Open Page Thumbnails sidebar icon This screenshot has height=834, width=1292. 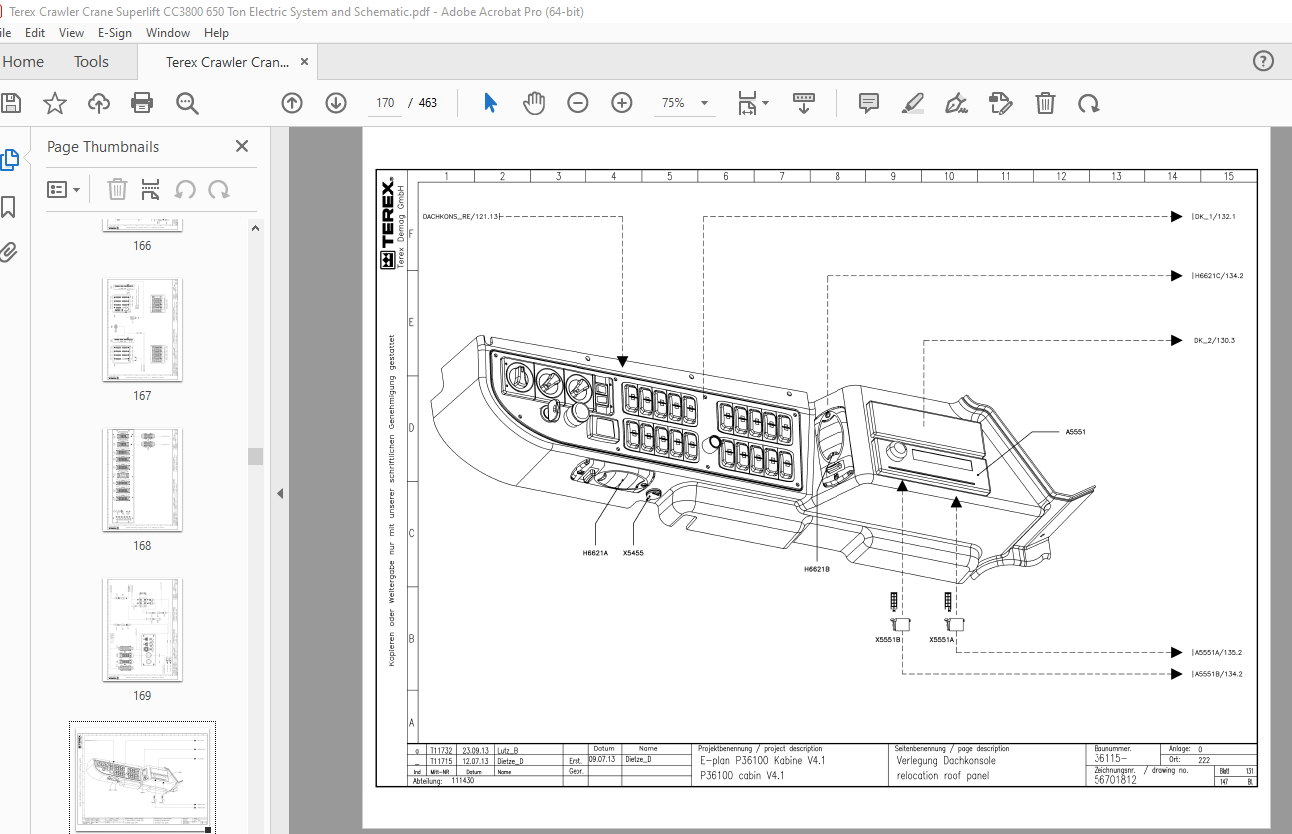(x=9, y=160)
